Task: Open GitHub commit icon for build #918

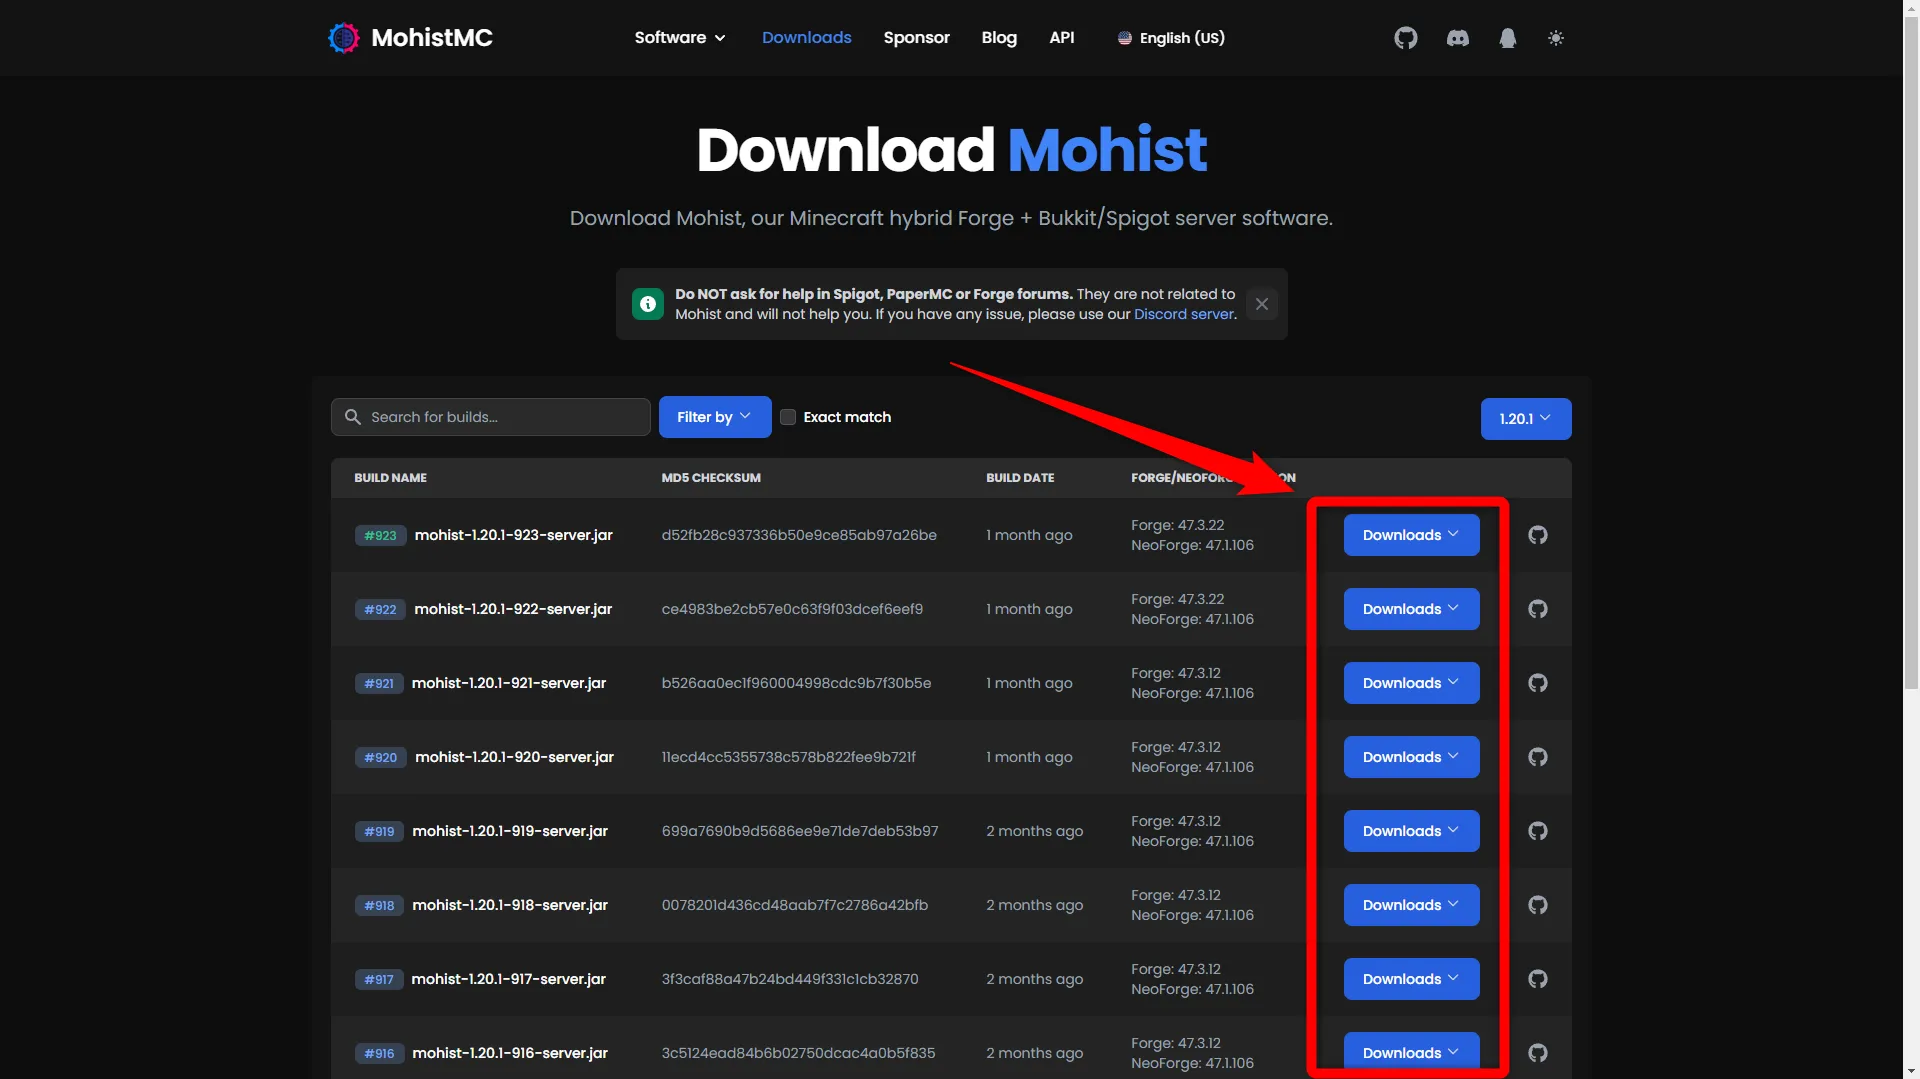Action: click(1538, 905)
